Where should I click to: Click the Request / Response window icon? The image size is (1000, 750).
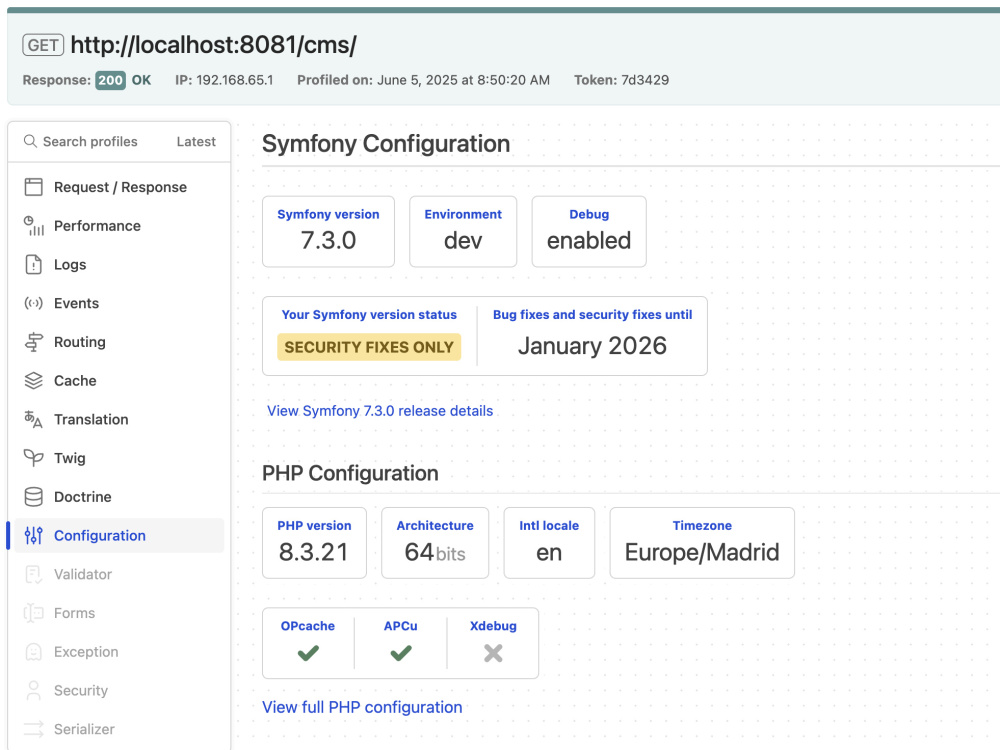point(33,187)
